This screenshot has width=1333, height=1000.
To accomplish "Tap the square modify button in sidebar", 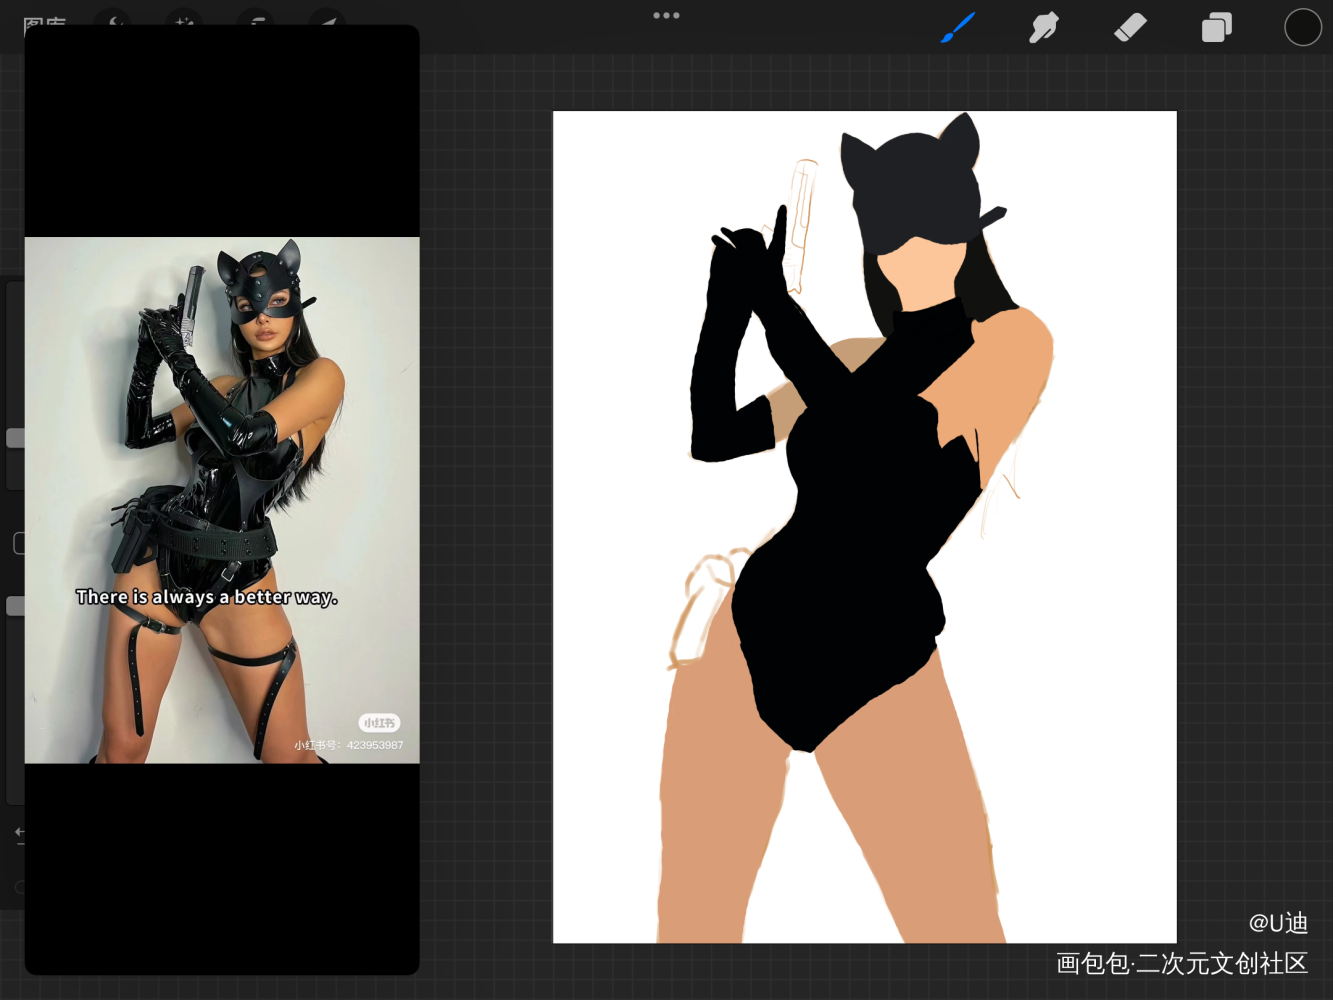I will point(18,543).
